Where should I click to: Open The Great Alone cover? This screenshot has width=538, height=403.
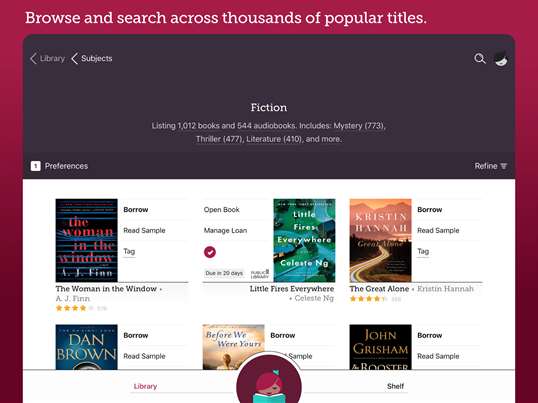(x=381, y=240)
